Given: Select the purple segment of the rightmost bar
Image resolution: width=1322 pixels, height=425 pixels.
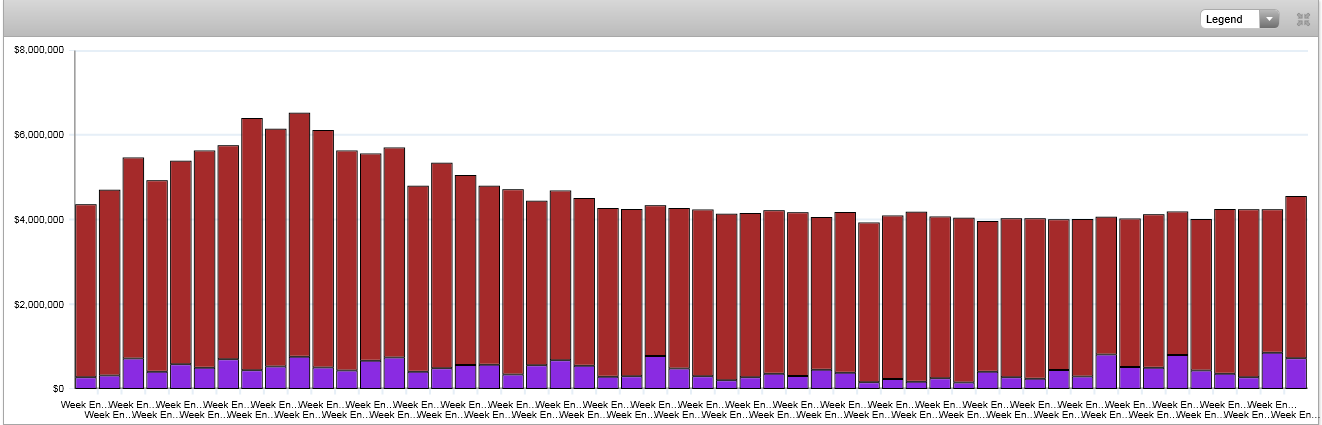Looking at the screenshot, I should coord(1296,373).
